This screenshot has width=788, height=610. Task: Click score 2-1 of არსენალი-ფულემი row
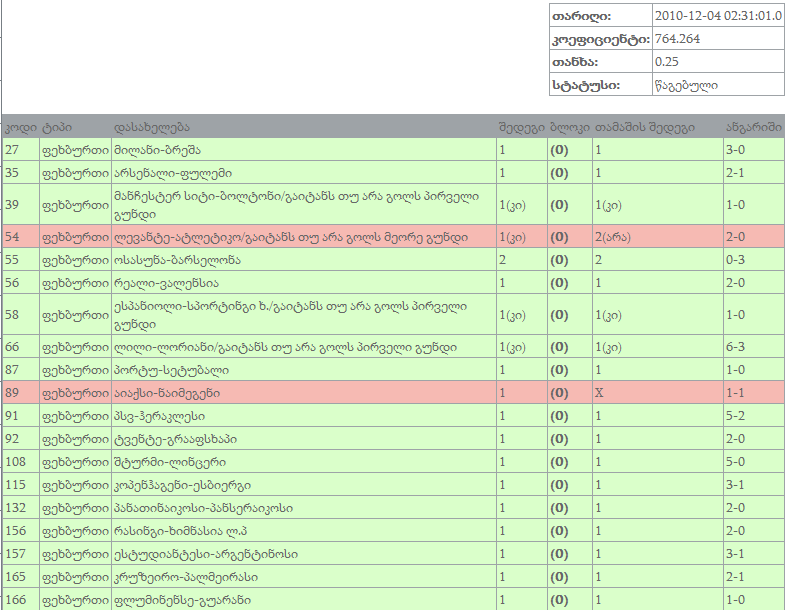tap(735, 173)
